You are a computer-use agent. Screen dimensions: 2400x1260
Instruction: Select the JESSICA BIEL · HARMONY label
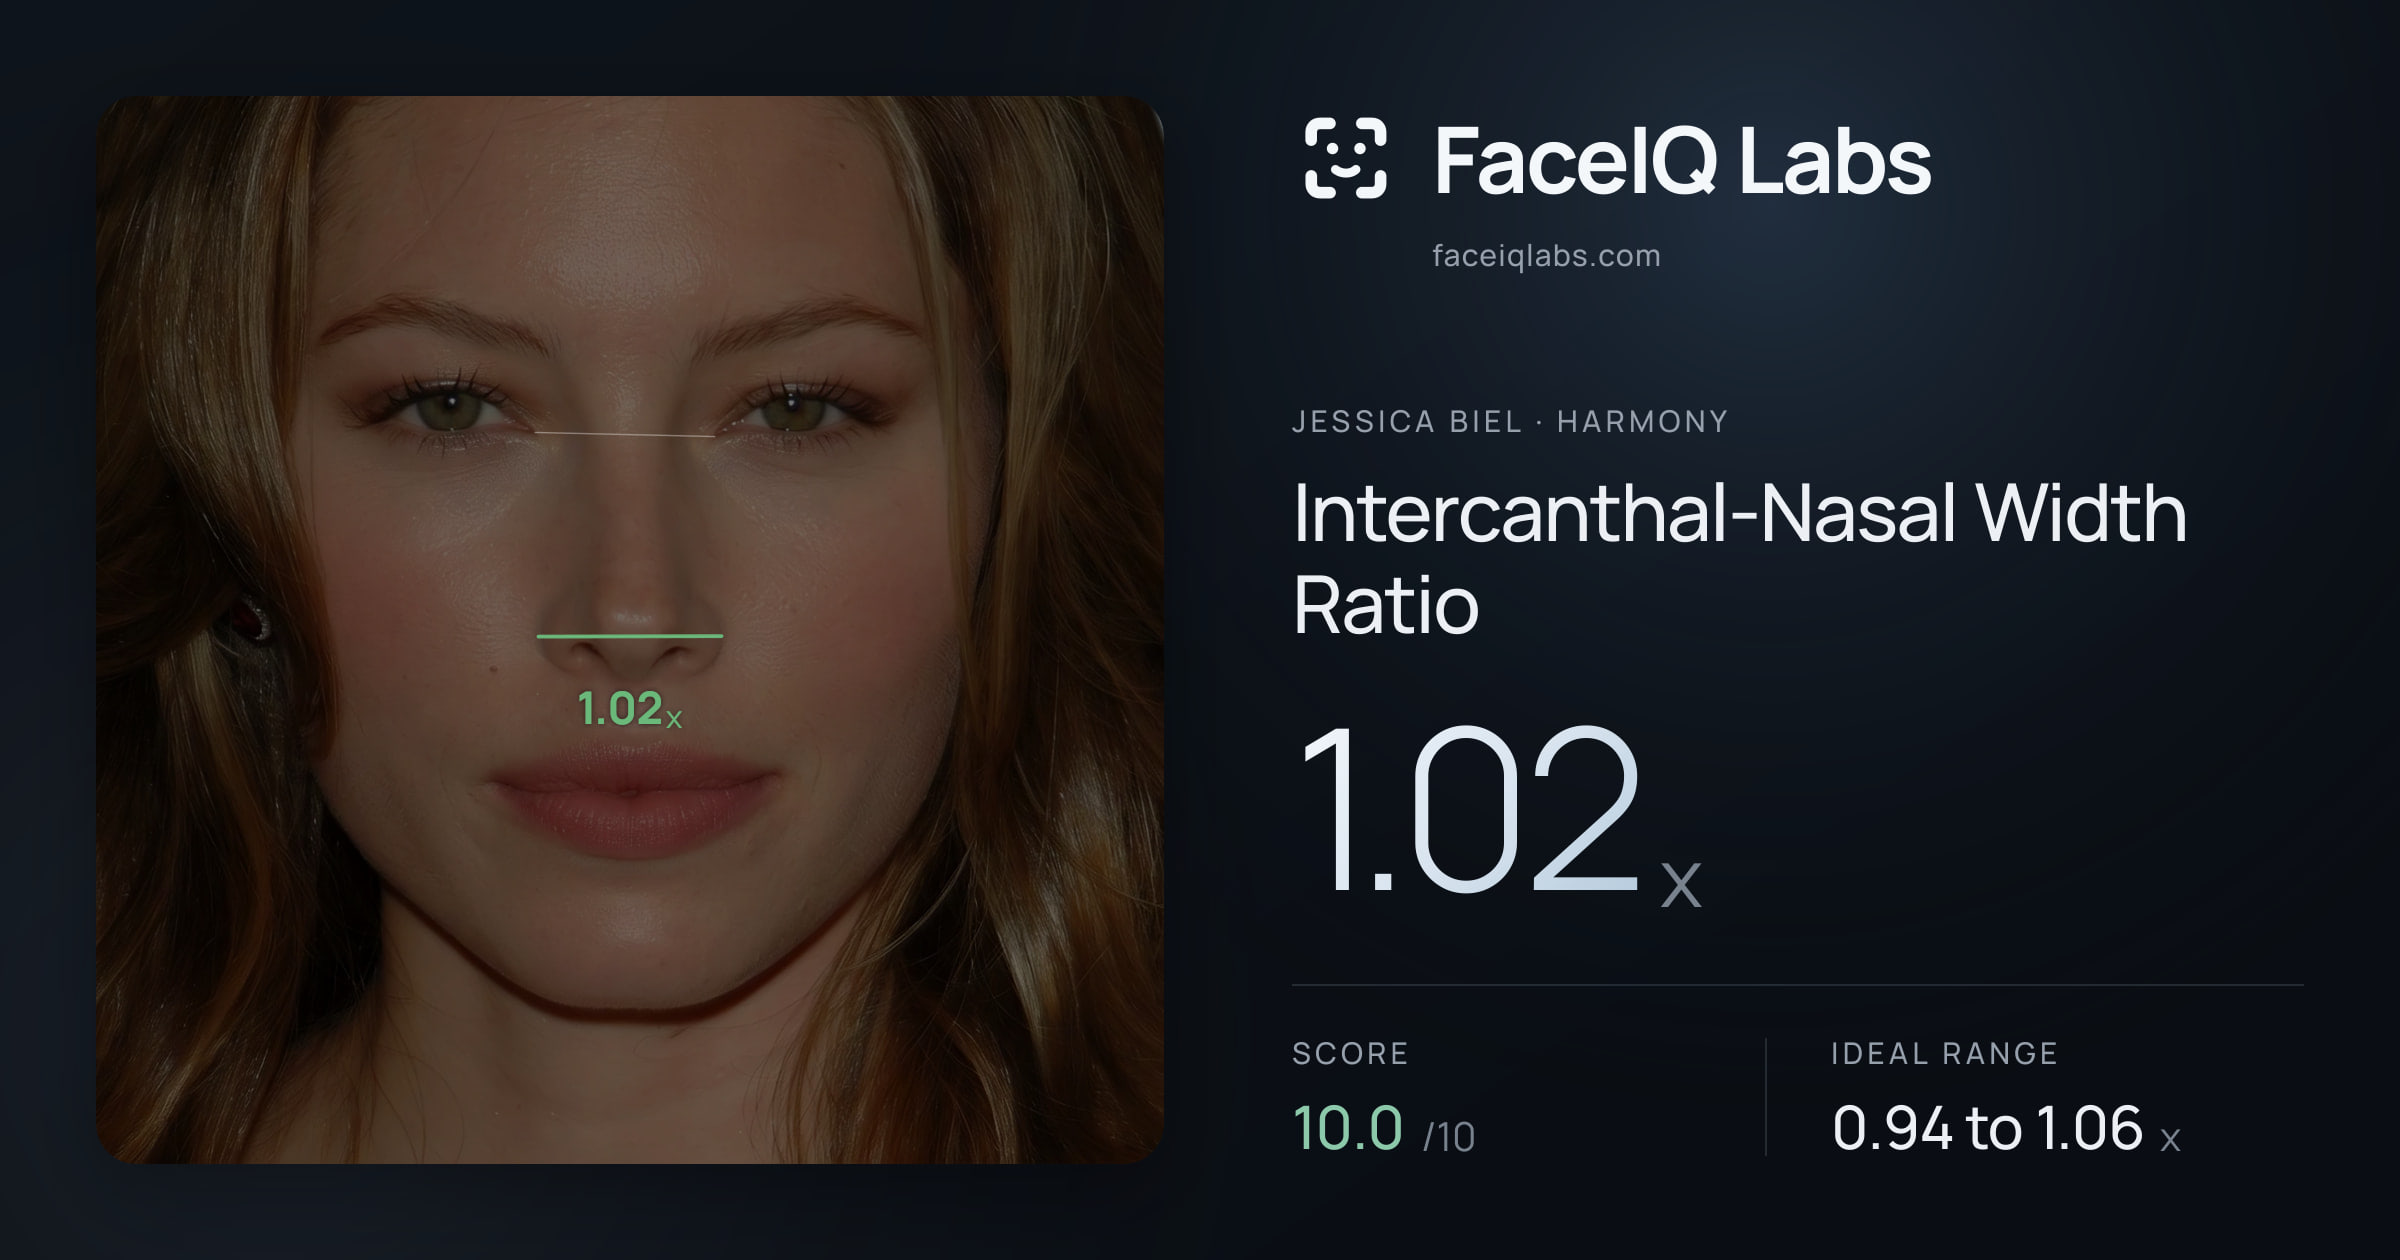coord(1510,422)
